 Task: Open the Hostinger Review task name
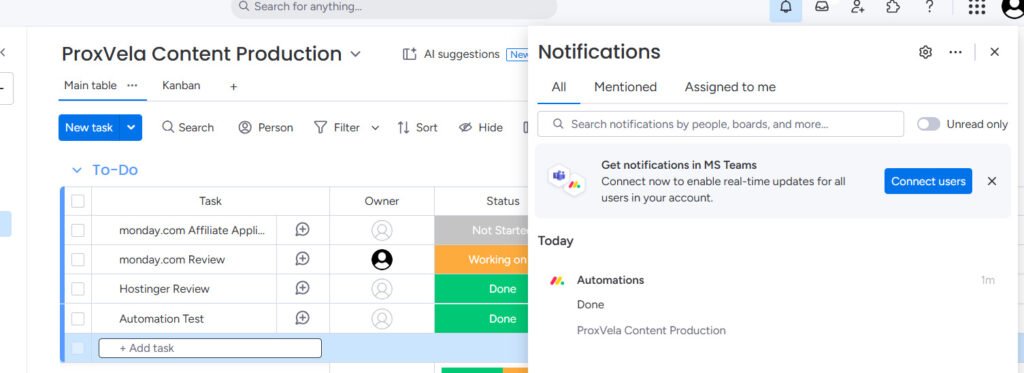coord(164,289)
